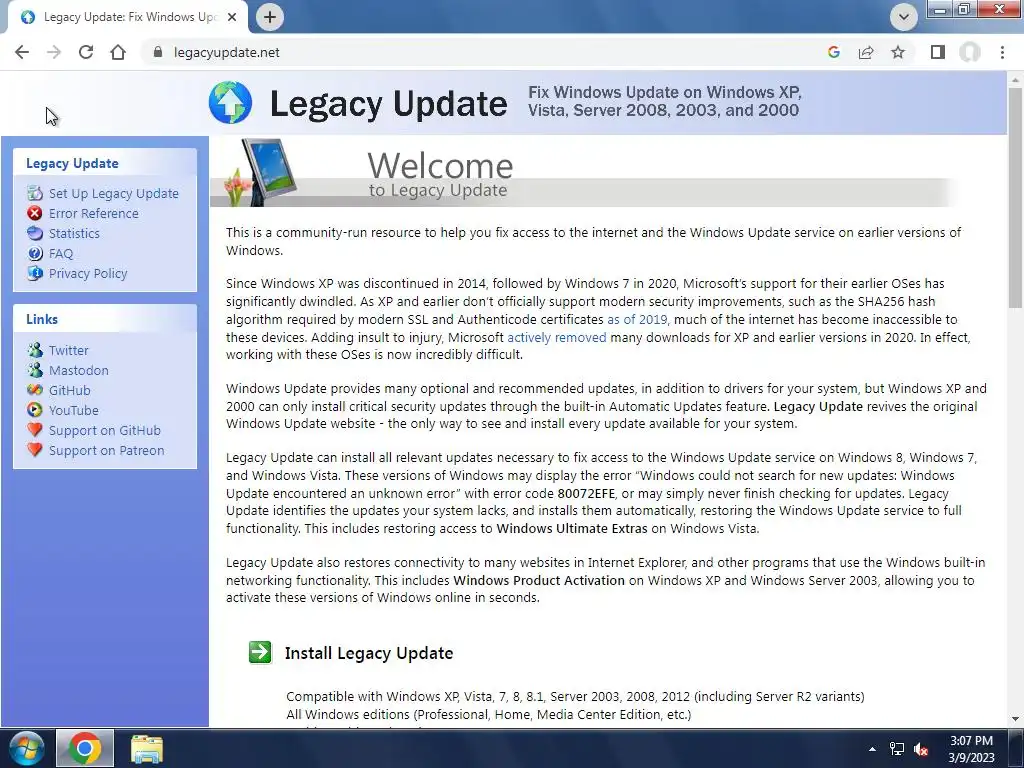Click the Mastodon people icon
This screenshot has height=768, width=1024.
(35, 370)
